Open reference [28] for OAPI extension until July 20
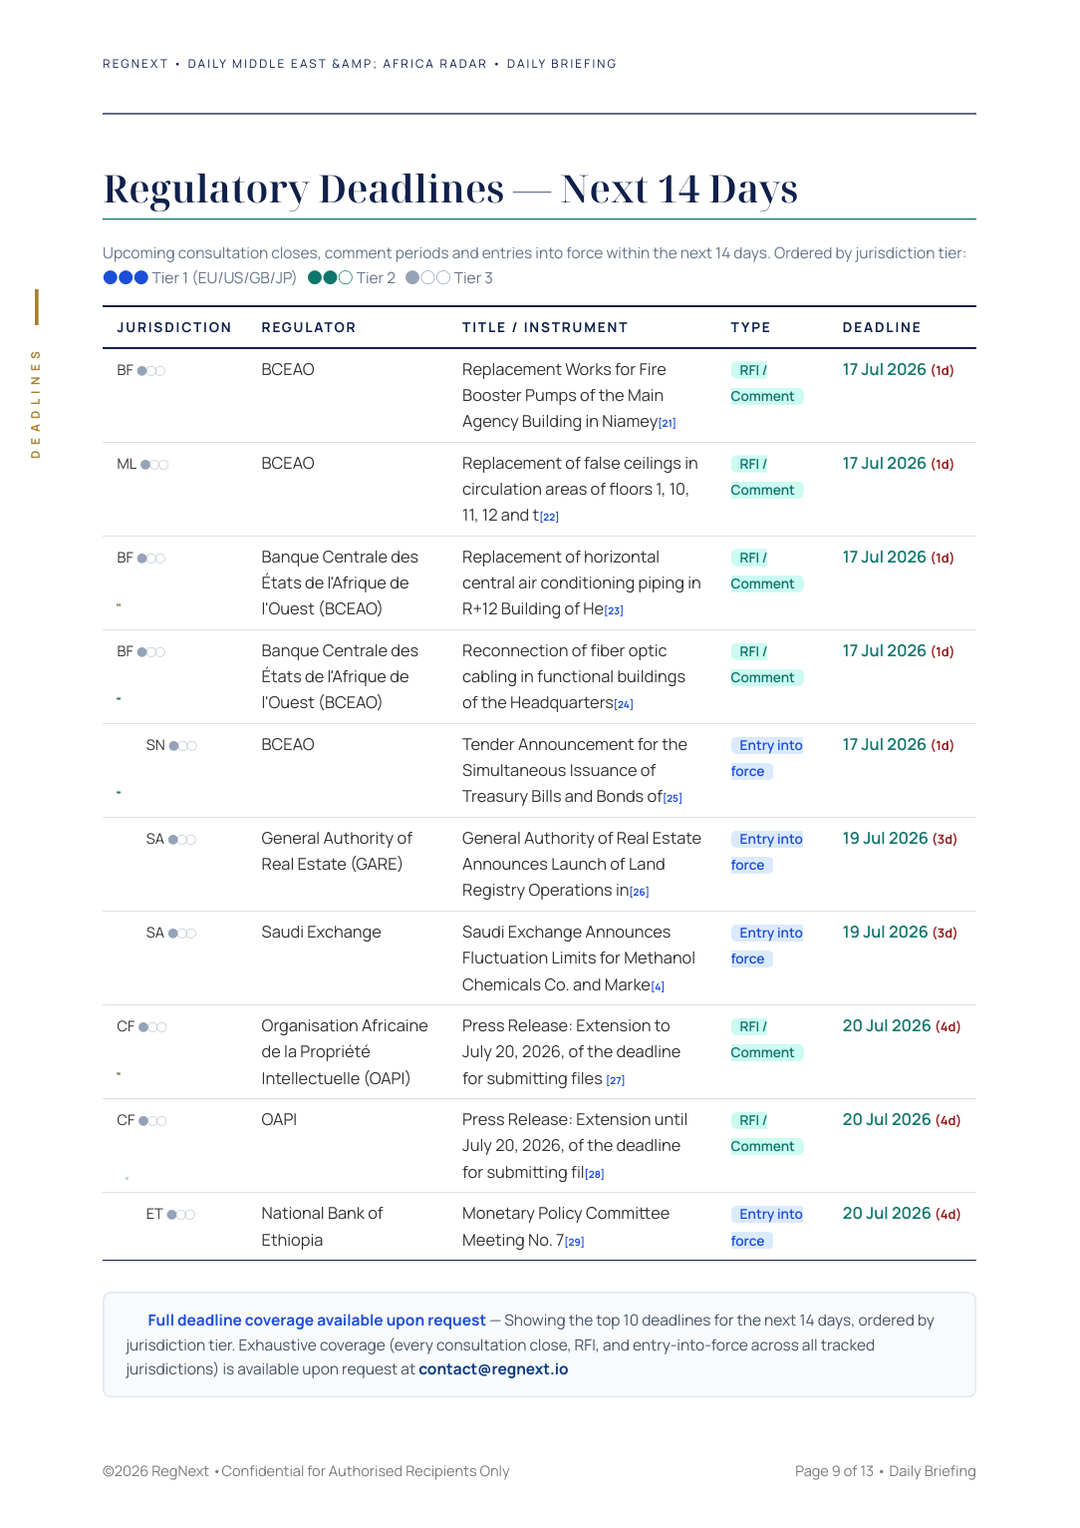Image resolution: width=1080 pixels, height=1528 pixels. (595, 1174)
